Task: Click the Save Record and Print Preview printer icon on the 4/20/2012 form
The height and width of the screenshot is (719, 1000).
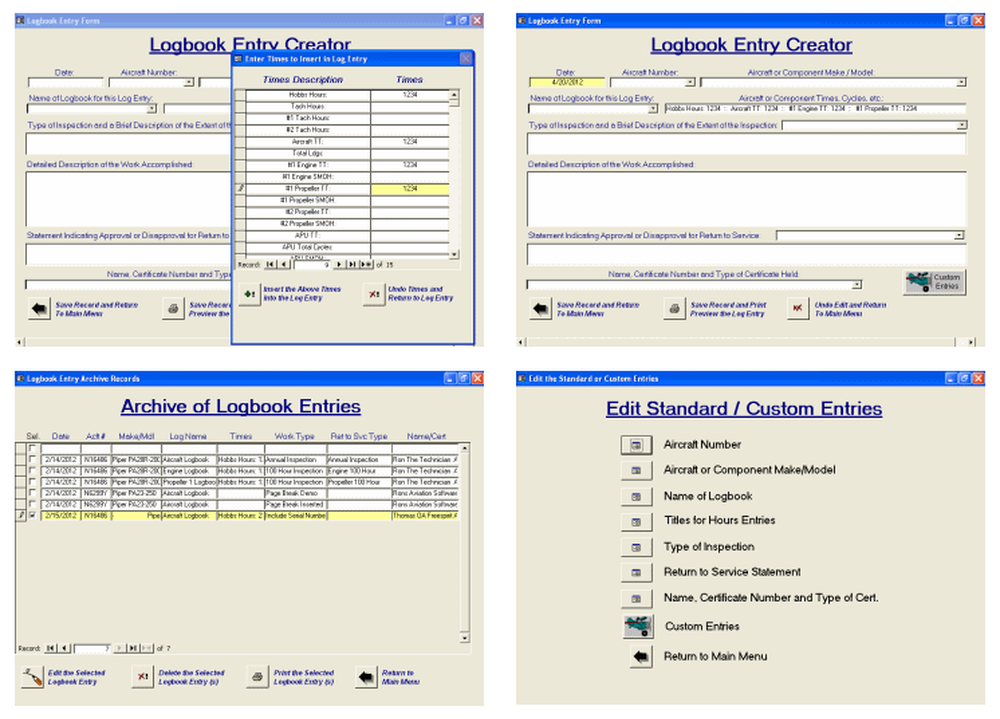Action: (x=674, y=309)
